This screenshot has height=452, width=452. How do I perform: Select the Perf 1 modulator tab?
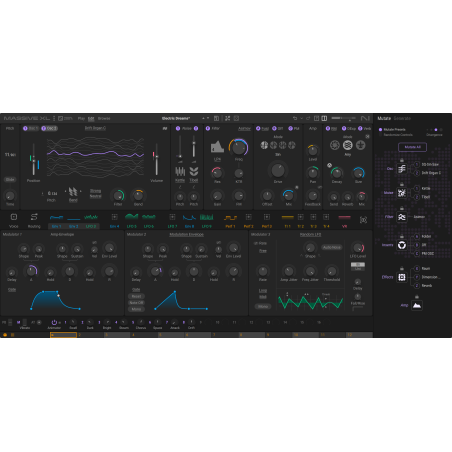(x=230, y=220)
